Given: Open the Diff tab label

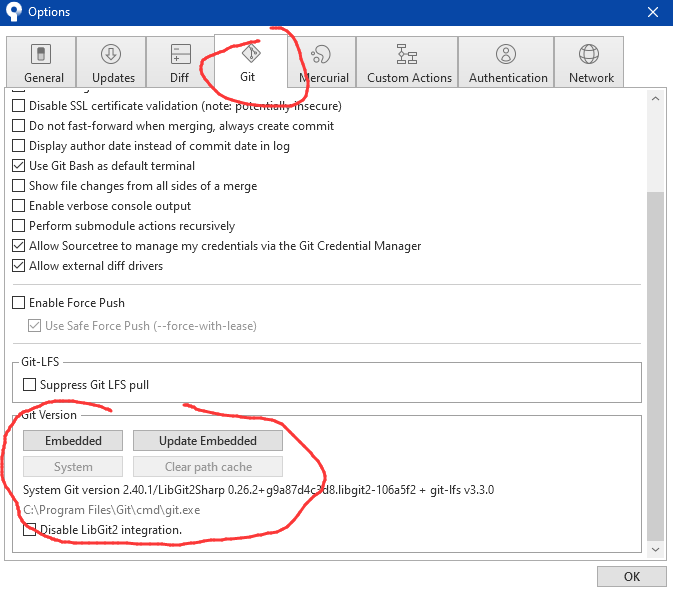Looking at the screenshot, I should pyautogui.click(x=179, y=78).
